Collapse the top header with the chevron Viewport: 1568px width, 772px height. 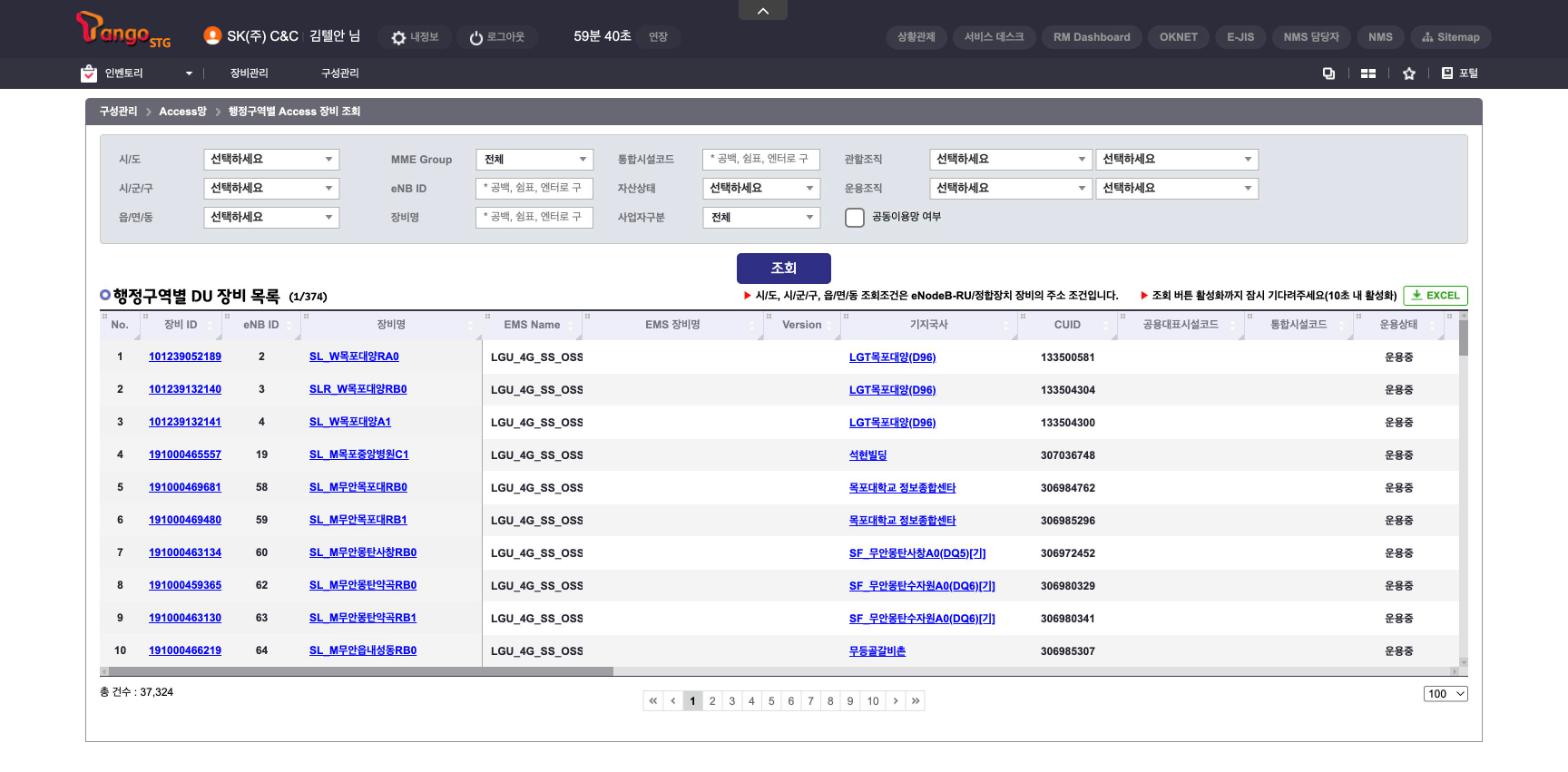763,10
